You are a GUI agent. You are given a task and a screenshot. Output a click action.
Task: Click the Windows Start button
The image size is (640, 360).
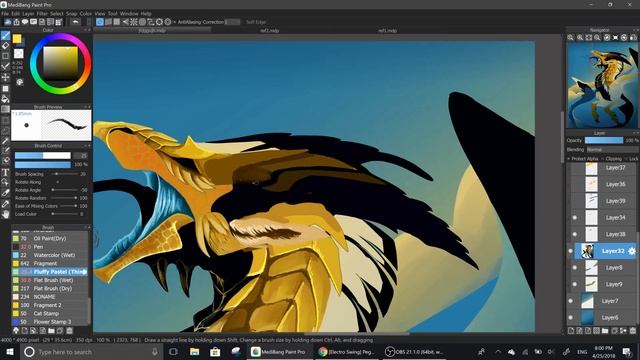coord(10,352)
